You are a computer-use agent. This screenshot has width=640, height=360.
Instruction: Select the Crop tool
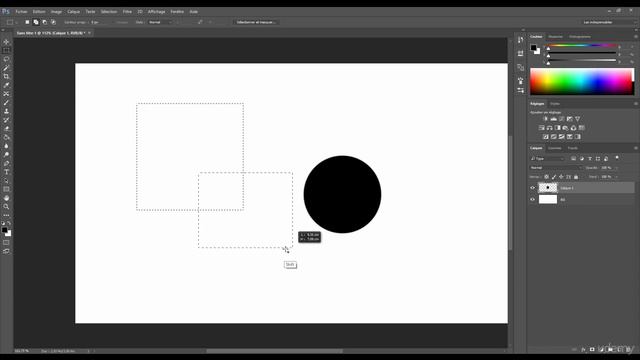6,76
